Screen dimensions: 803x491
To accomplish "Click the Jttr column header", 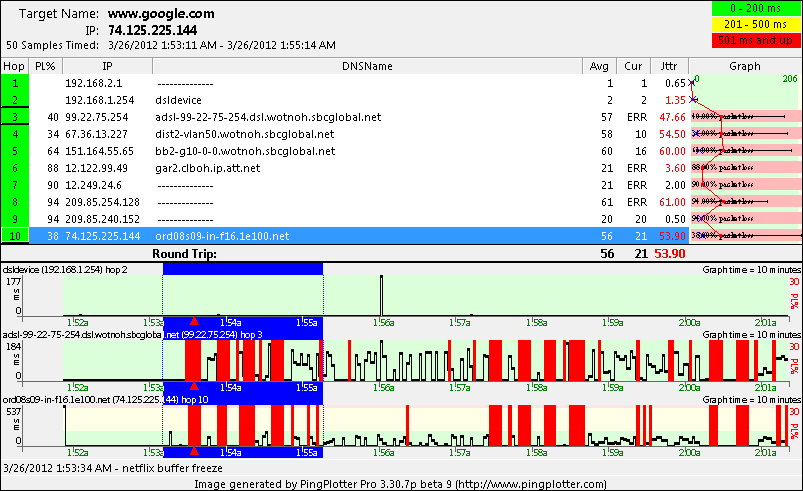I will 668,65.
